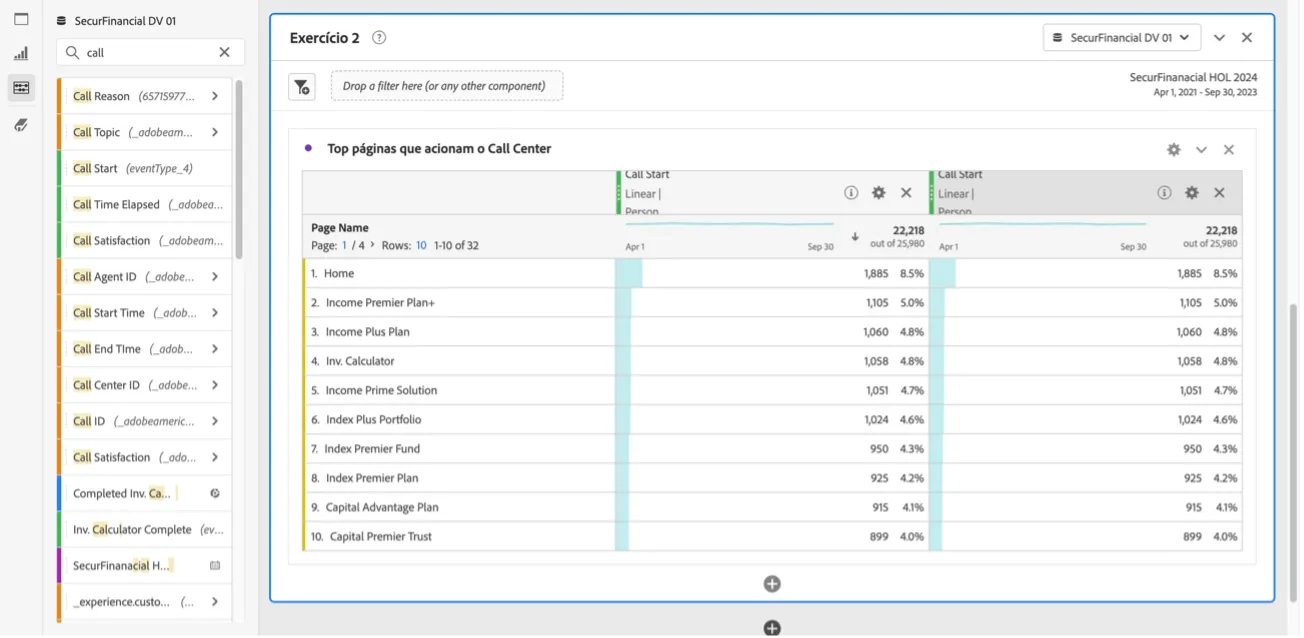This screenshot has width=1304, height=638.
Task: Remove the second Call Start column
Action: pyautogui.click(x=1219, y=193)
